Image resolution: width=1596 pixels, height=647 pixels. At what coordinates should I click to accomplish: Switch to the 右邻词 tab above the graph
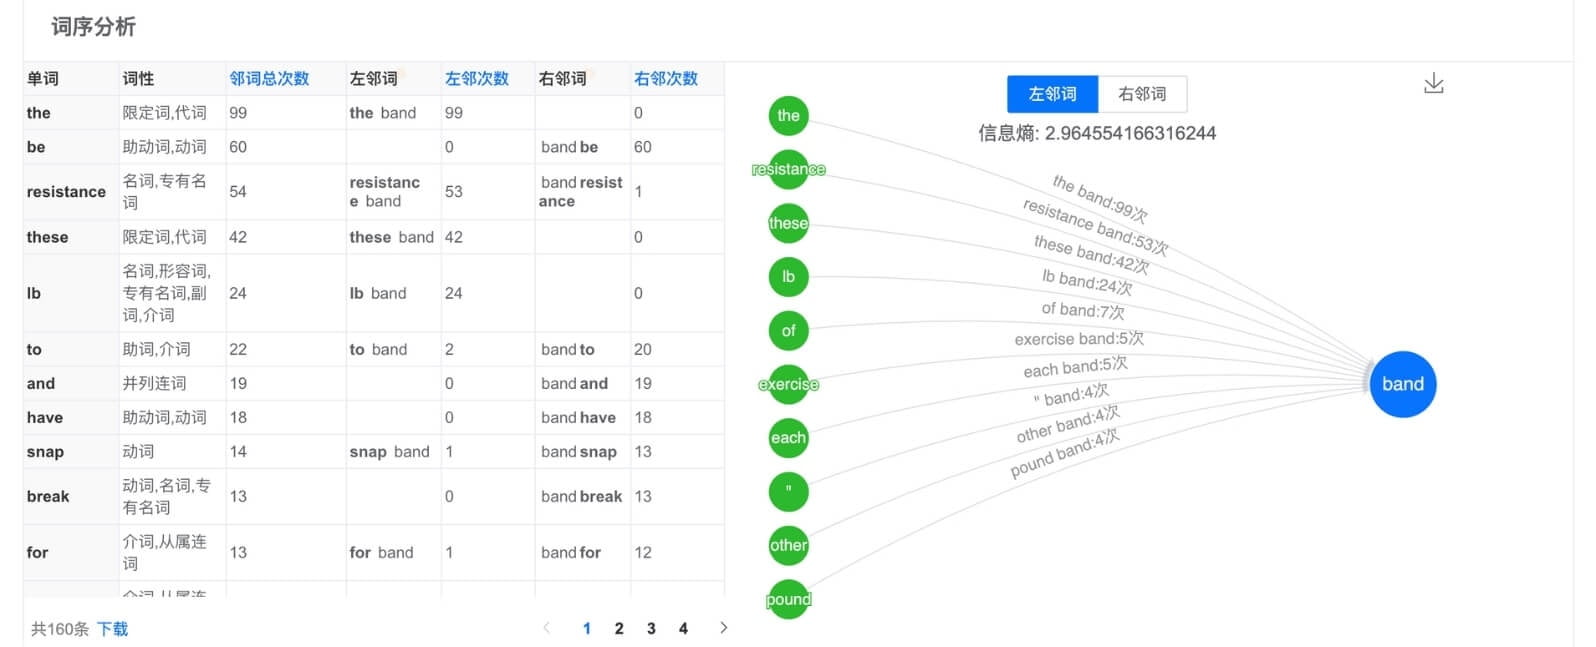(1142, 94)
